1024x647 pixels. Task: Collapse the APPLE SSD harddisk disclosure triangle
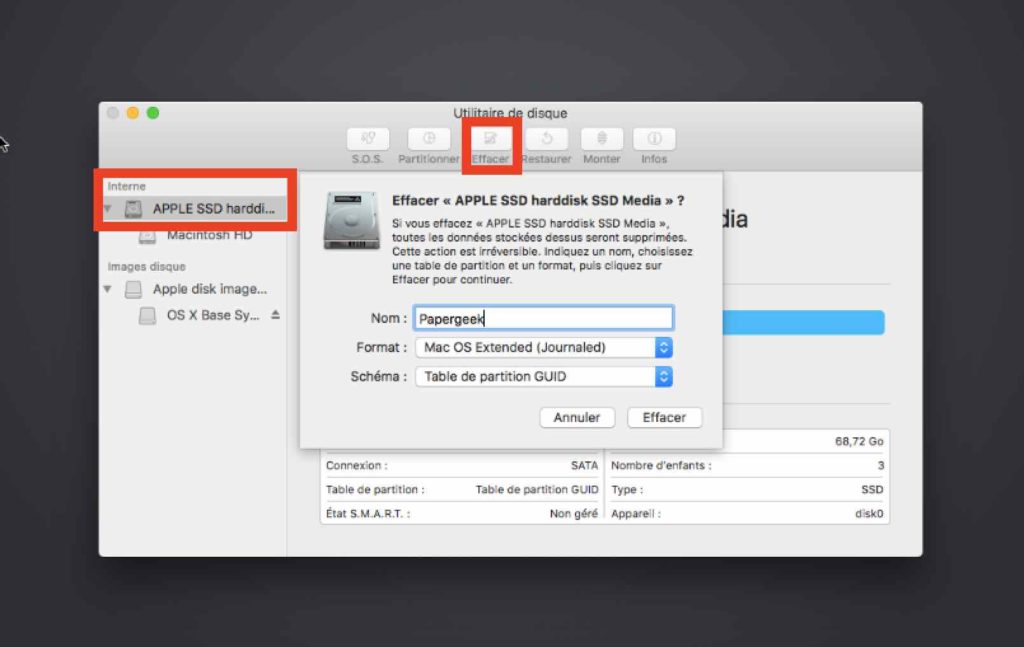(x=108, y=210)
